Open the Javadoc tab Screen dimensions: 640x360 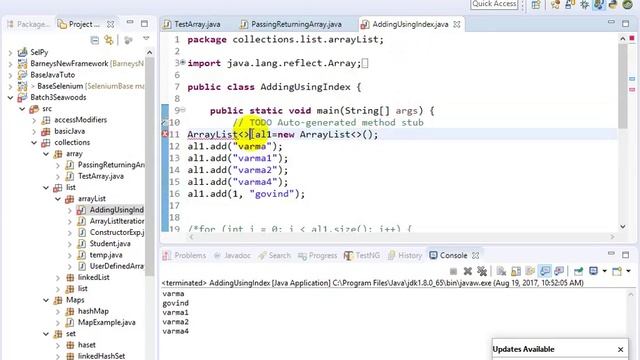click(232, 256)
